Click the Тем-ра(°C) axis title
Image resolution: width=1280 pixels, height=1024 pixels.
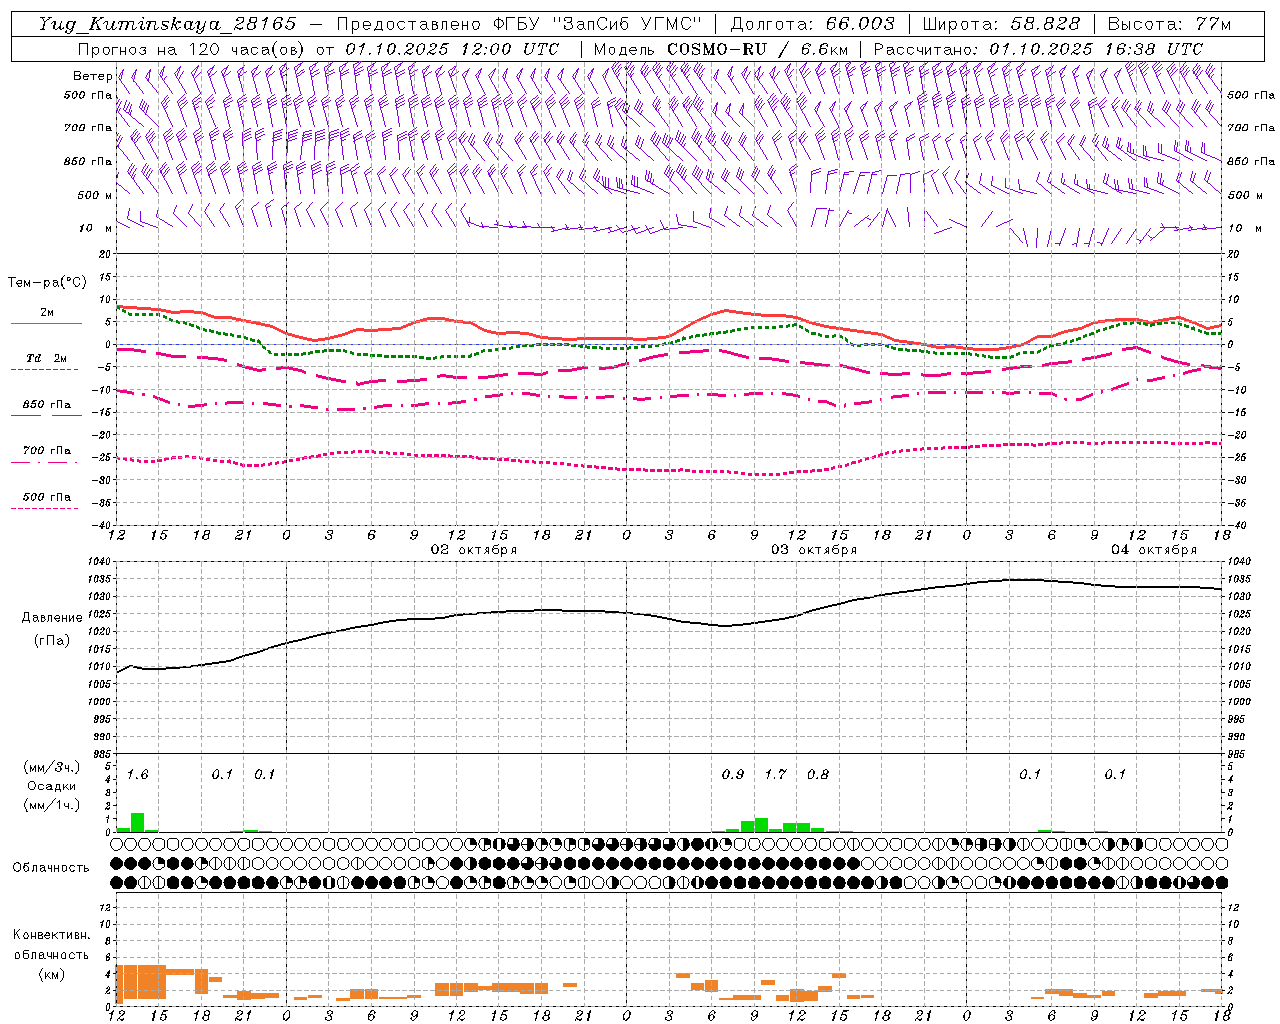coord(47,283)
